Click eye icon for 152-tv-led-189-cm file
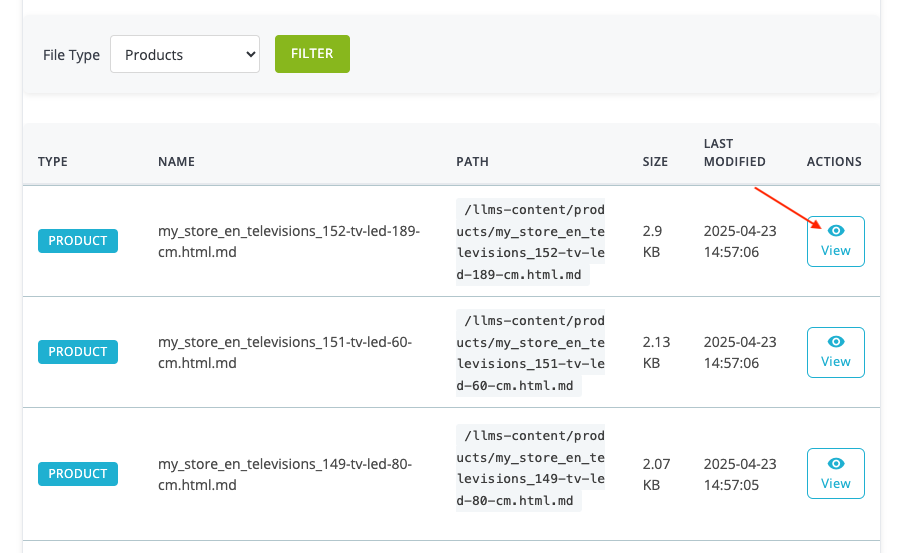Screen dimensions: 905x553 836,231
